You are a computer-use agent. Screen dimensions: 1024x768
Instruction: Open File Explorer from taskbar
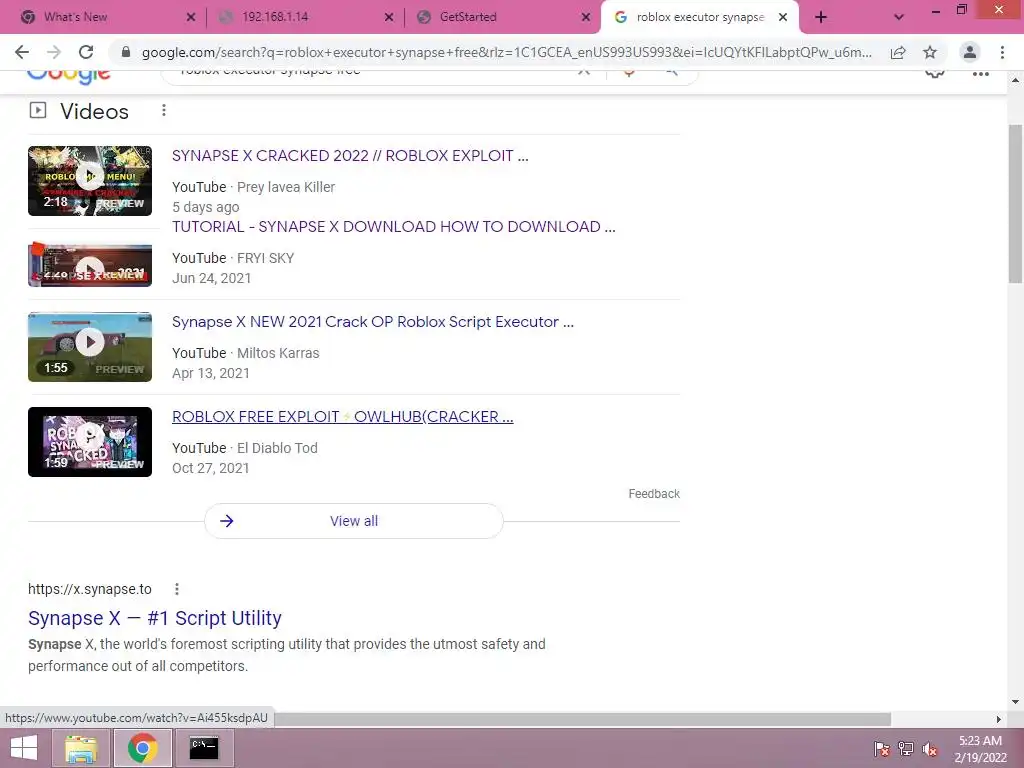point(81,748)
